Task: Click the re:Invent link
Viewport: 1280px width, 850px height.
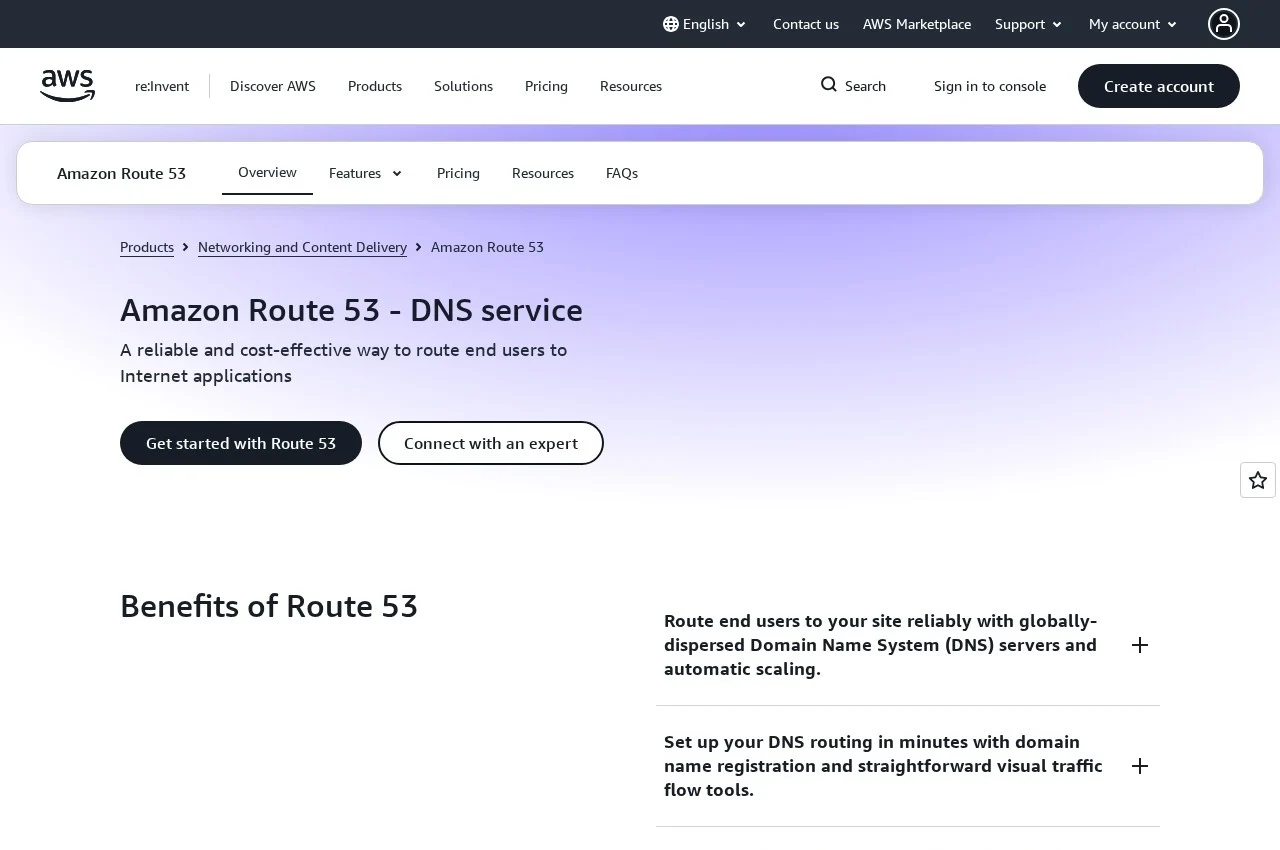Action: 162,86
